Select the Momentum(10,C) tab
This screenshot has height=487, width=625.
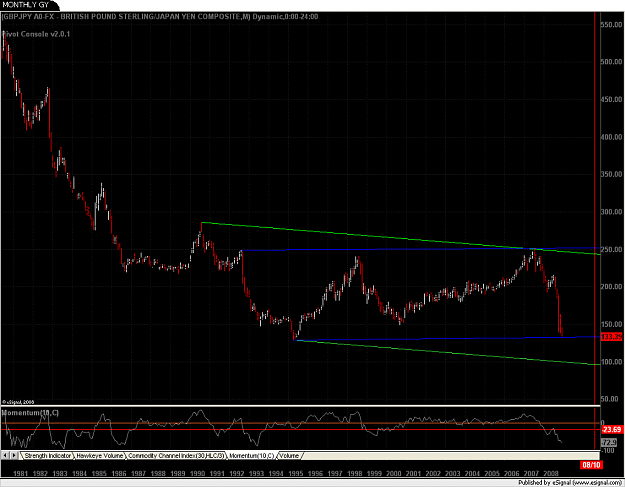[x=252, y=456]
